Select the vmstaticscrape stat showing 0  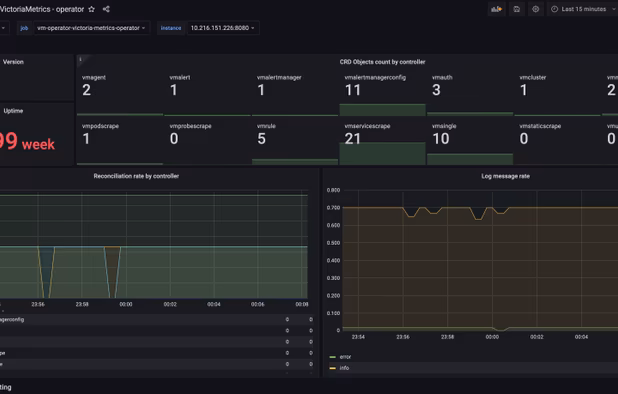point(557,142)
